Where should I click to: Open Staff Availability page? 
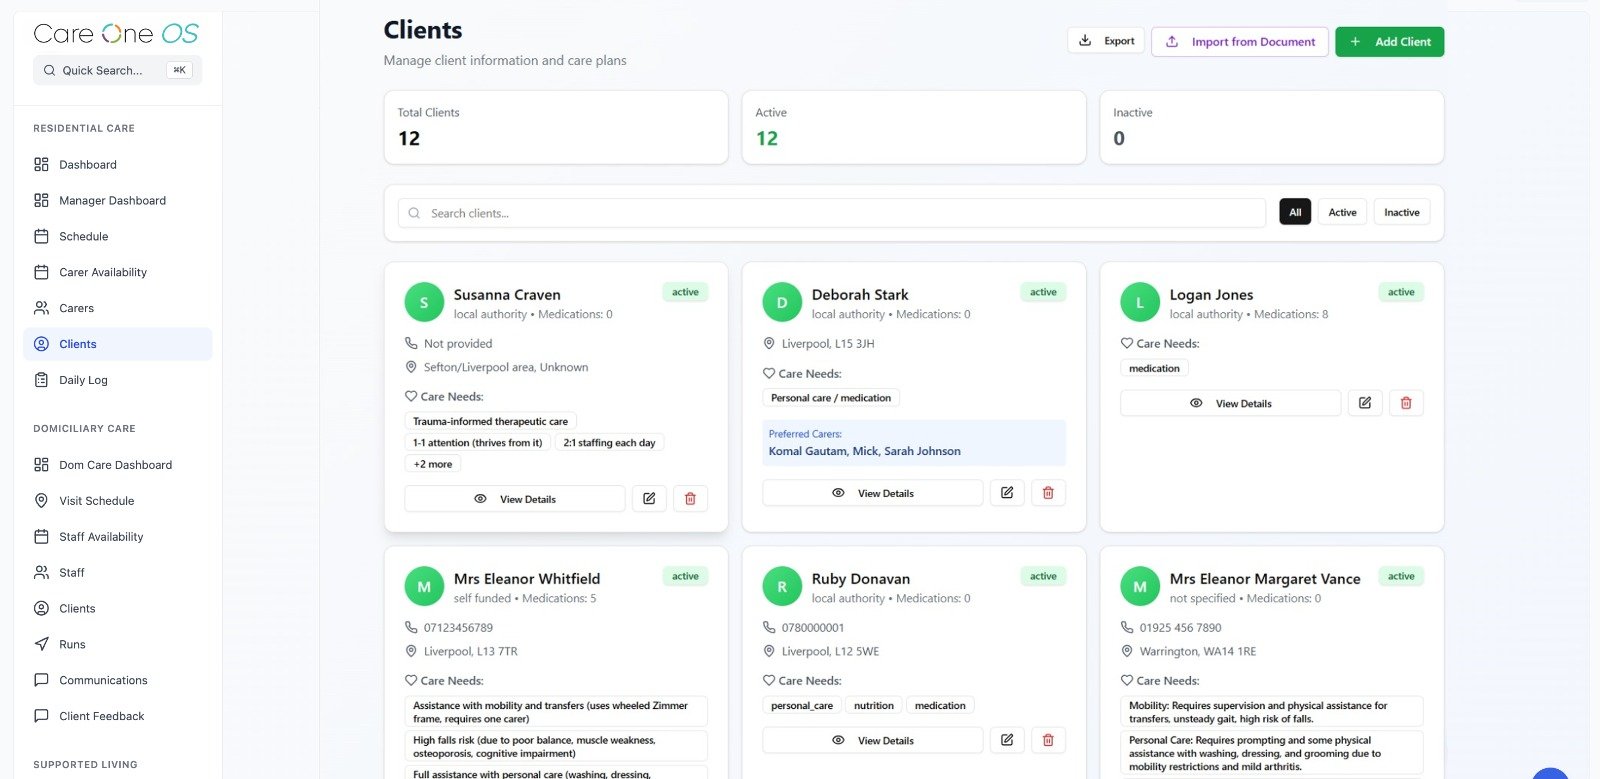coord(117,537)
